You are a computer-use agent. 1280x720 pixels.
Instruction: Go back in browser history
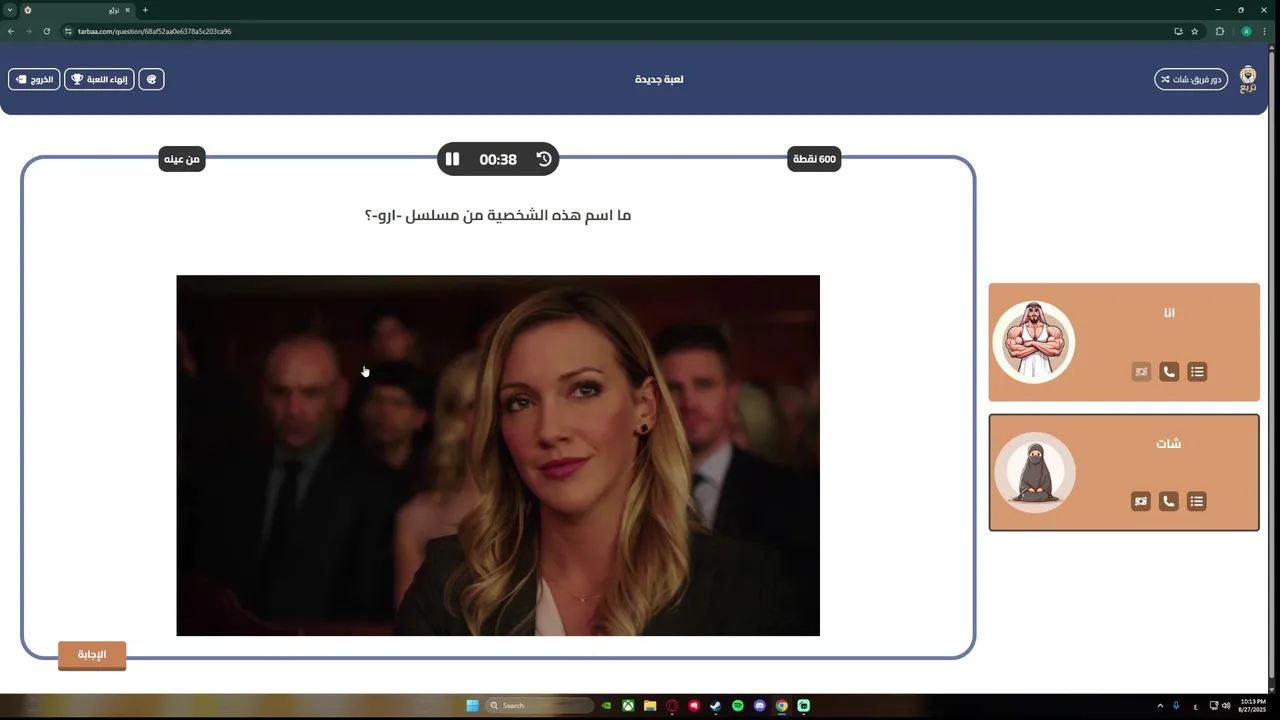coord(11,31)
